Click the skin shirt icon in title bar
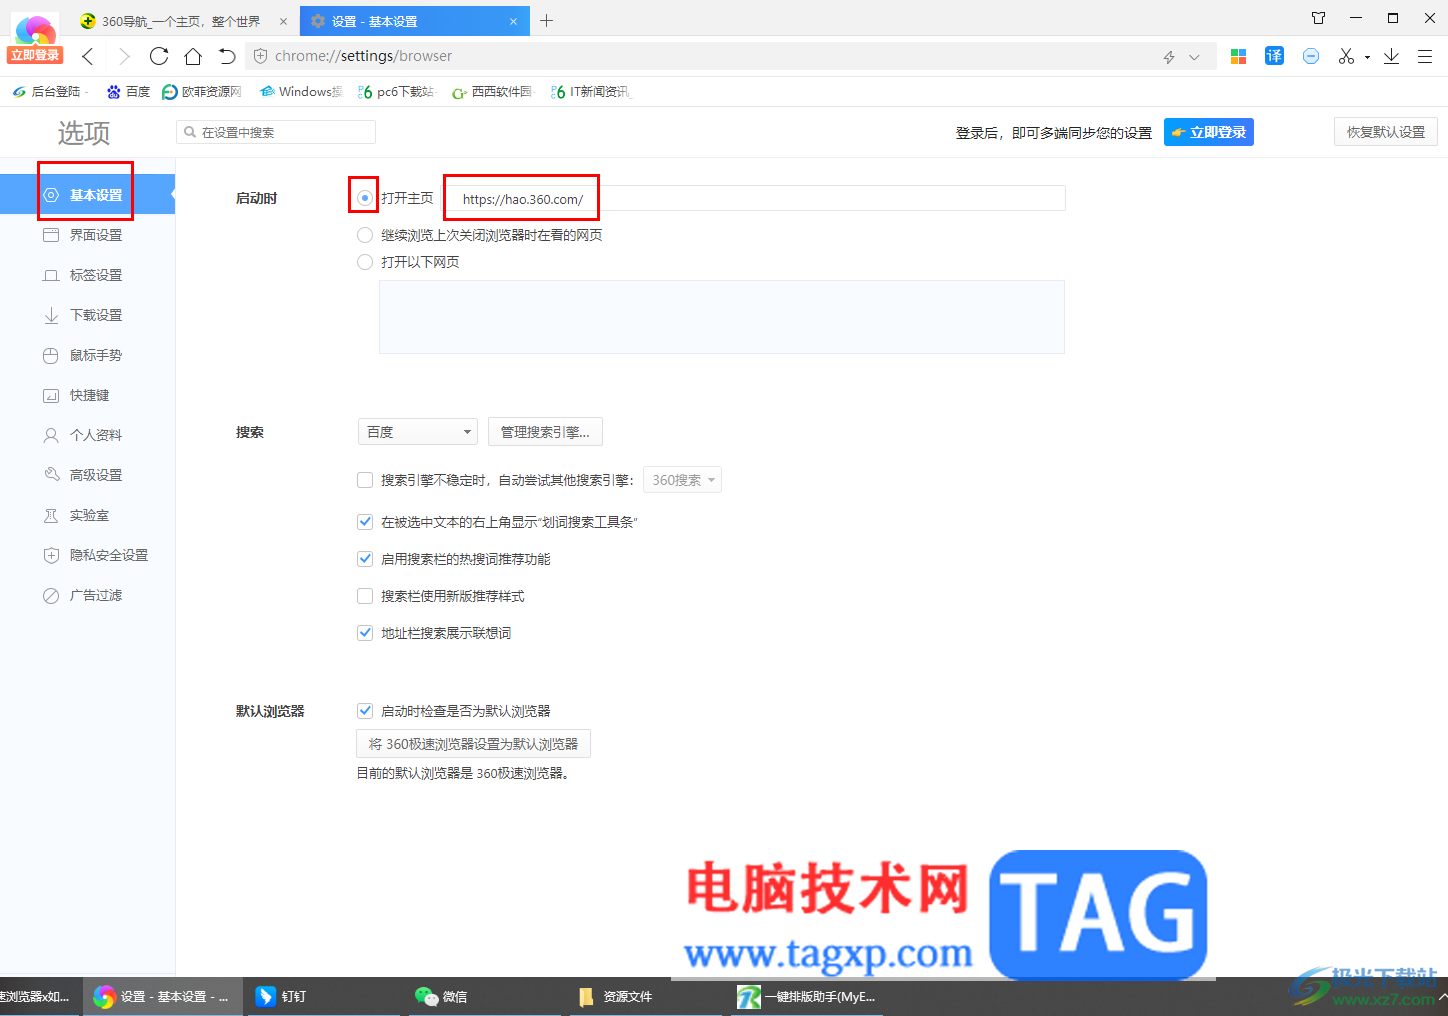 [1318, 18]
